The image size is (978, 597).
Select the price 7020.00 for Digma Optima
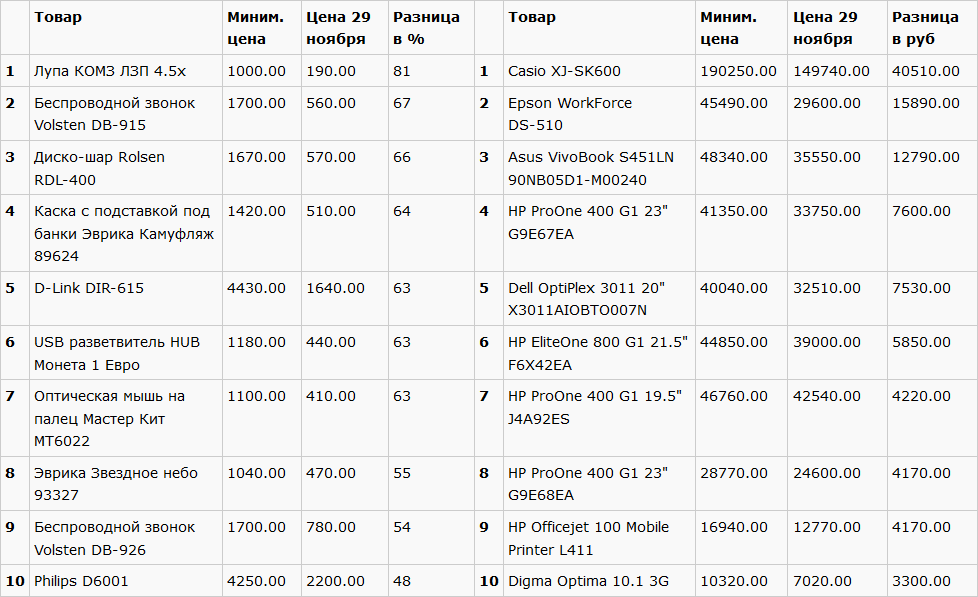[x=822, y=581]
